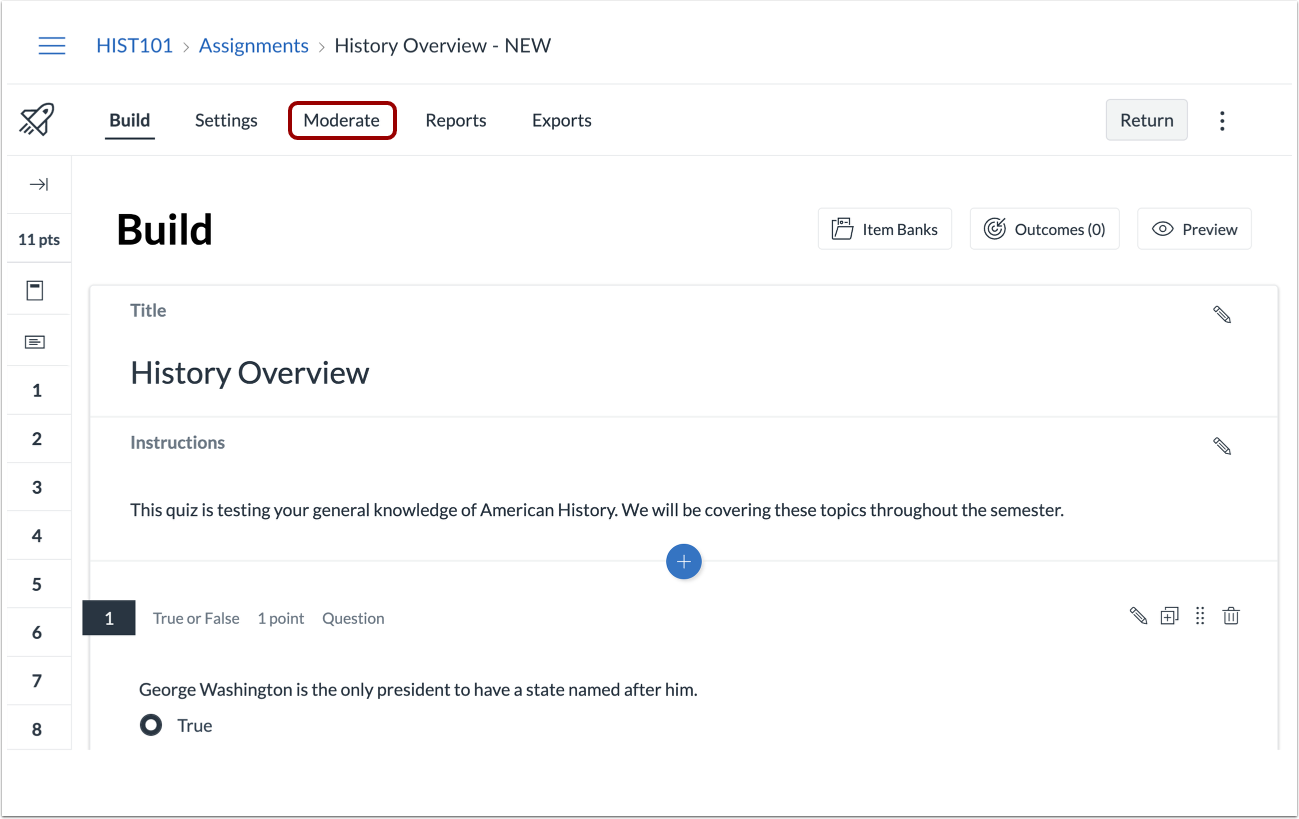The height and width of the screenshot is (819, 1299).
Task: Edit question 1 with pencil icon
Action: pos(1138,616)
